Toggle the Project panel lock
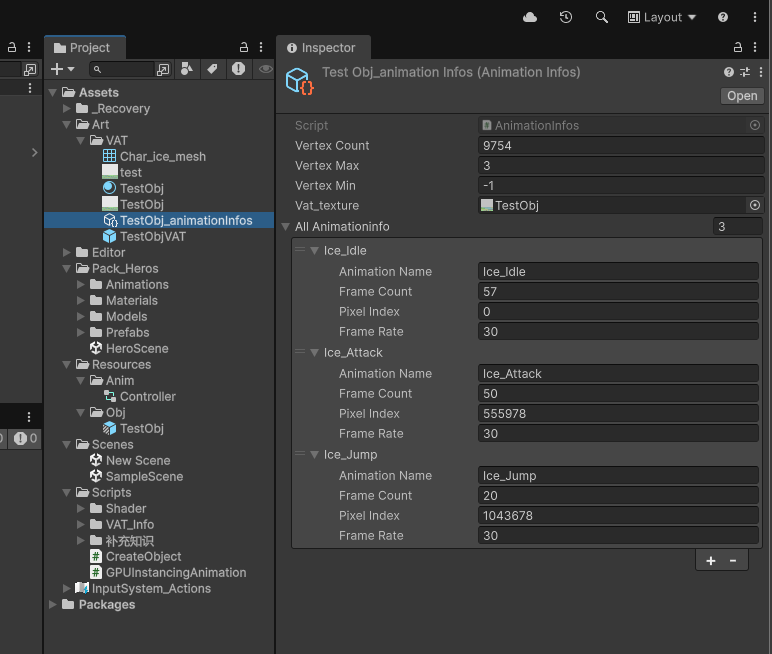 pos(244,47)
